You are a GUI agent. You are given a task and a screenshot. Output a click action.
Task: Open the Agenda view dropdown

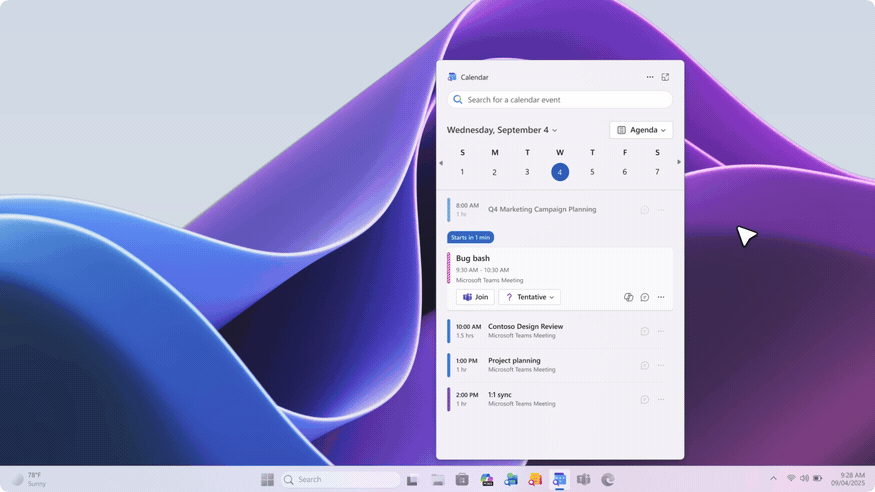(x=641, y=130)
